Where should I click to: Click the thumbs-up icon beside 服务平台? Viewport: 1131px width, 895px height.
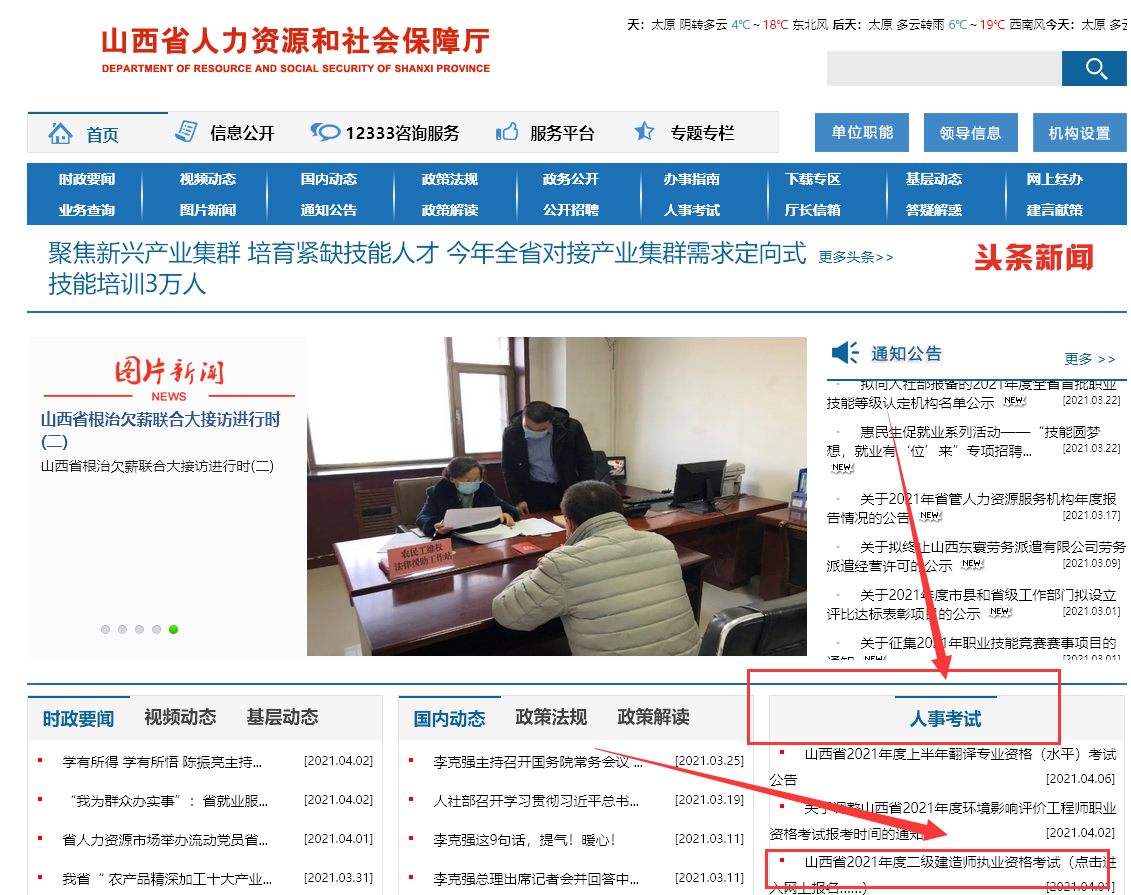[507, 130]
